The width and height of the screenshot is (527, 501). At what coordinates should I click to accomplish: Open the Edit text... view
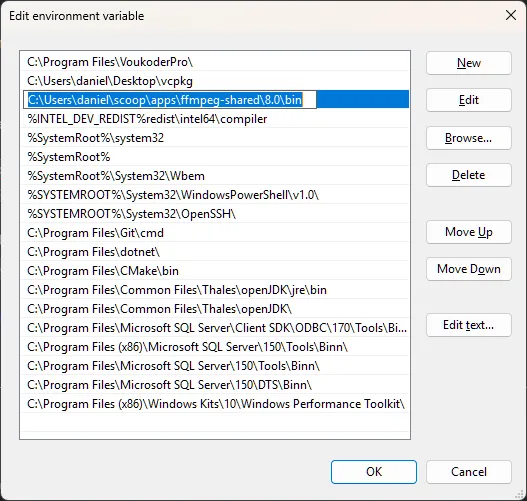tap(469, 325)
